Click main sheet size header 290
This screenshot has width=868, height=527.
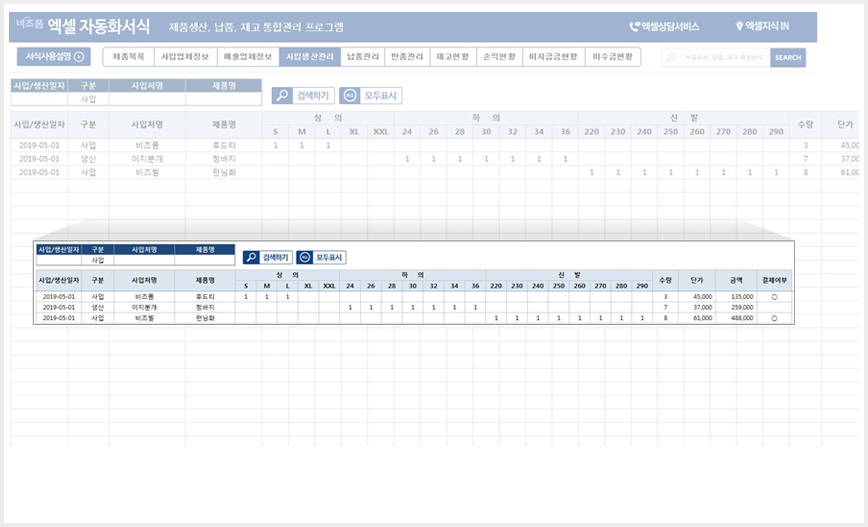pos(776,132)
